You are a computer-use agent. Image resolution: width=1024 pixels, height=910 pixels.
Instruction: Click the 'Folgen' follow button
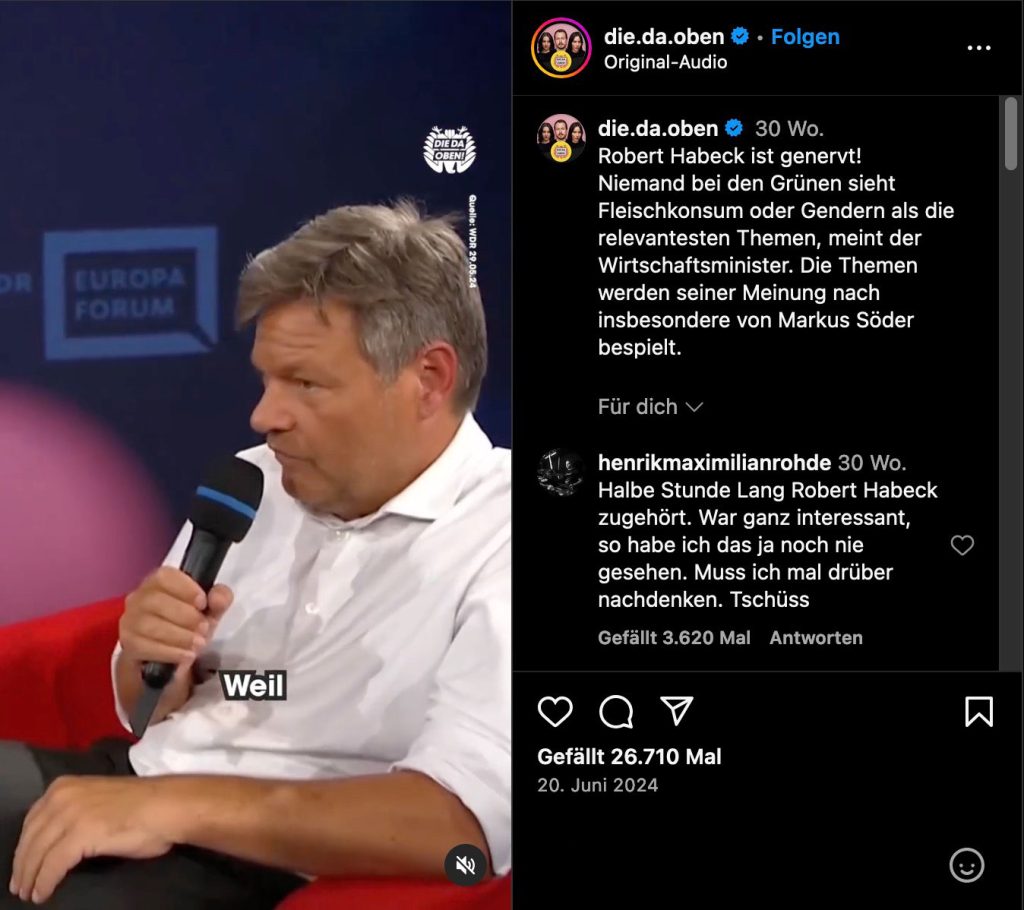click(x=805, y=37)
